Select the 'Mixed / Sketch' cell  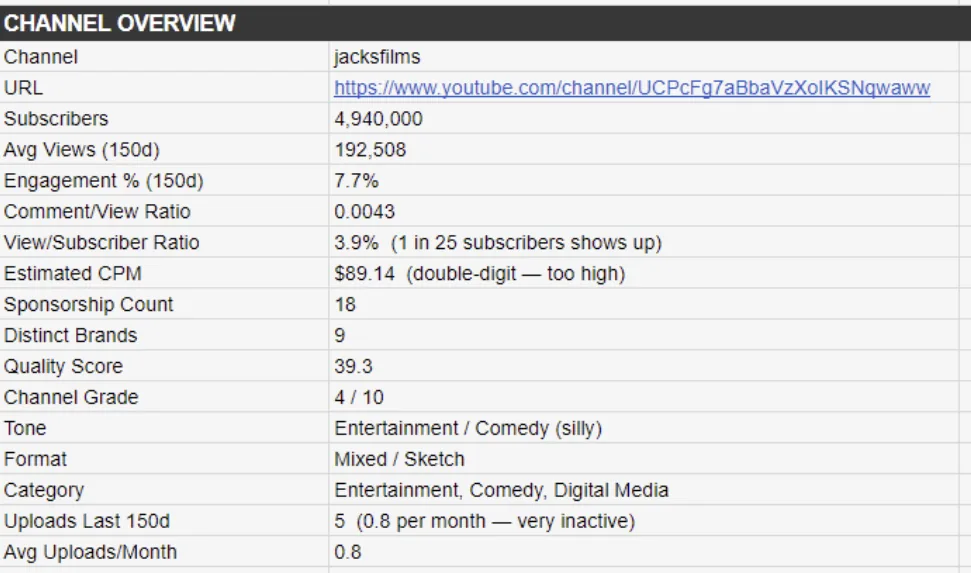coord(644,459)
